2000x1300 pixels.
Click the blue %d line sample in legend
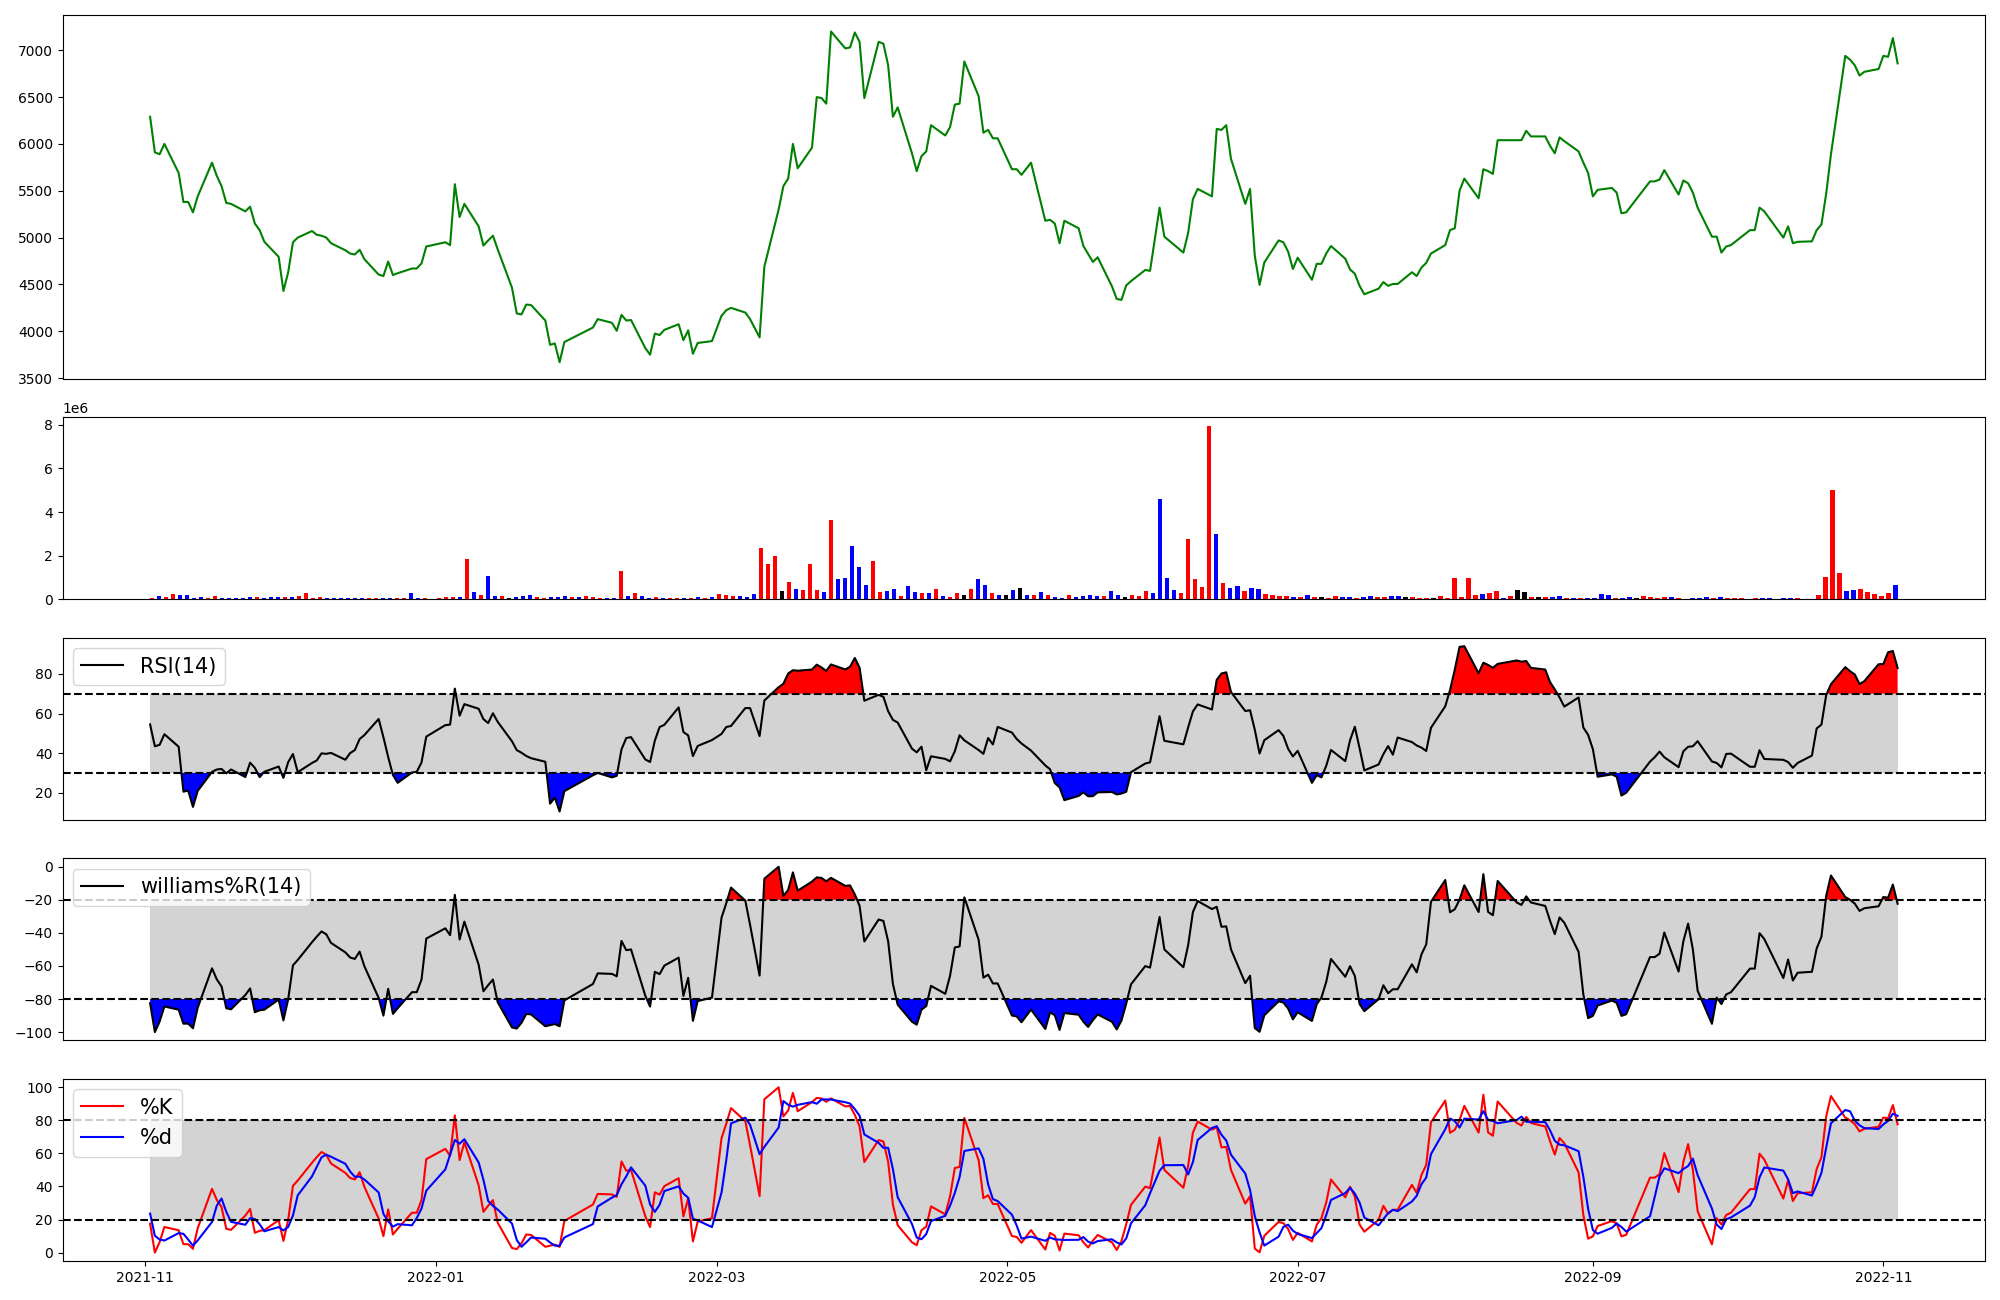coord(102,1137)
